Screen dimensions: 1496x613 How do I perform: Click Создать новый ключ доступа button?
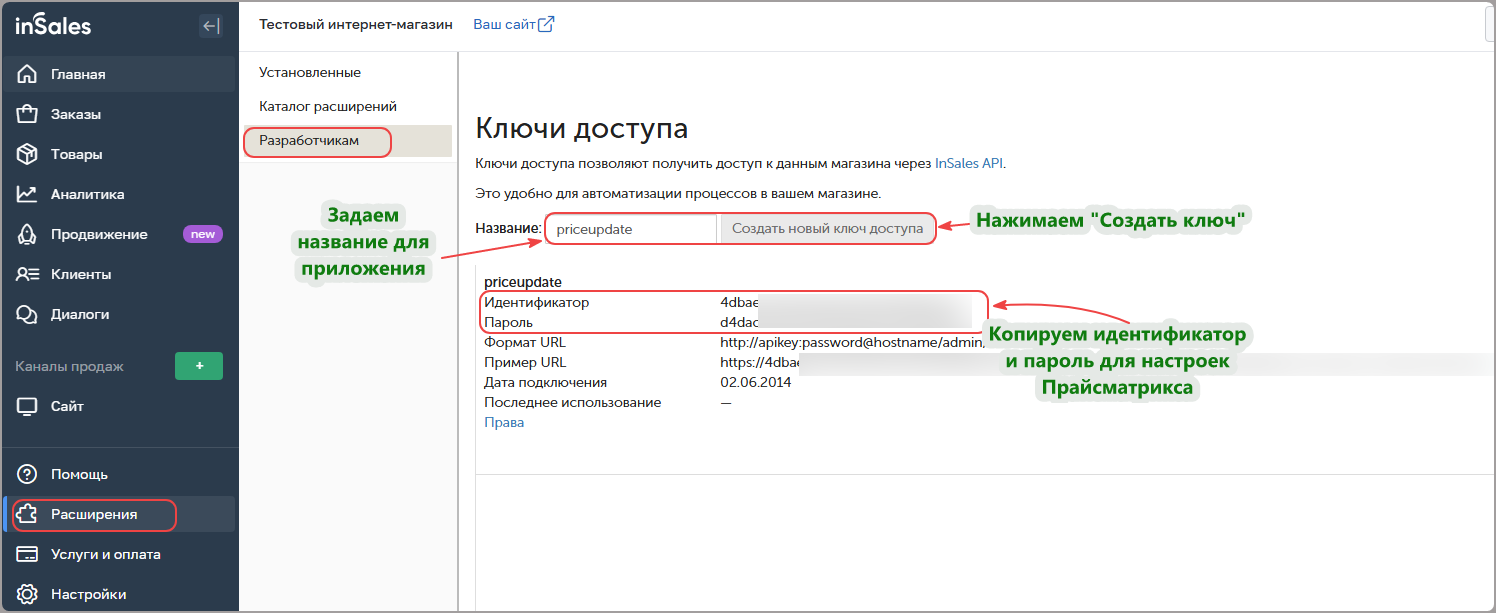[x=827, y=229]
